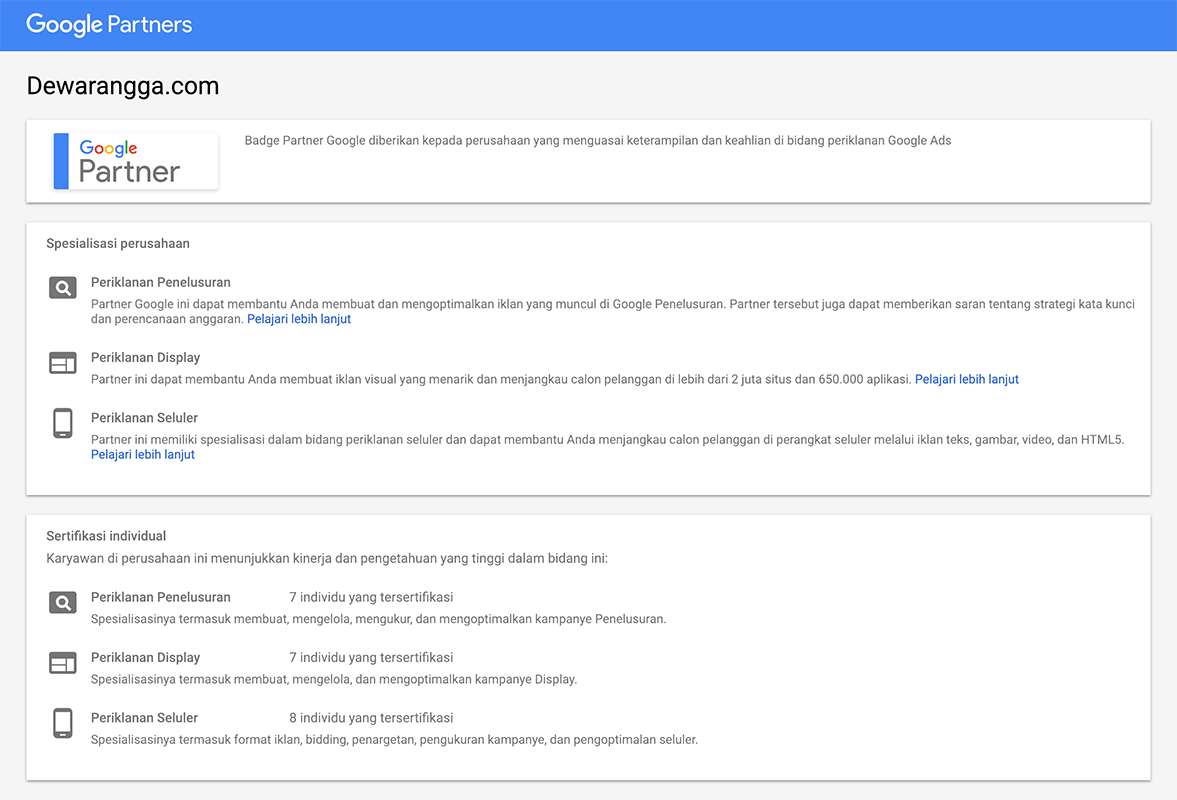Open Pelajari lebih lanjut link for Periklanan Display
The width and height of the screenshot is (1177, 800).
[967, 379]
